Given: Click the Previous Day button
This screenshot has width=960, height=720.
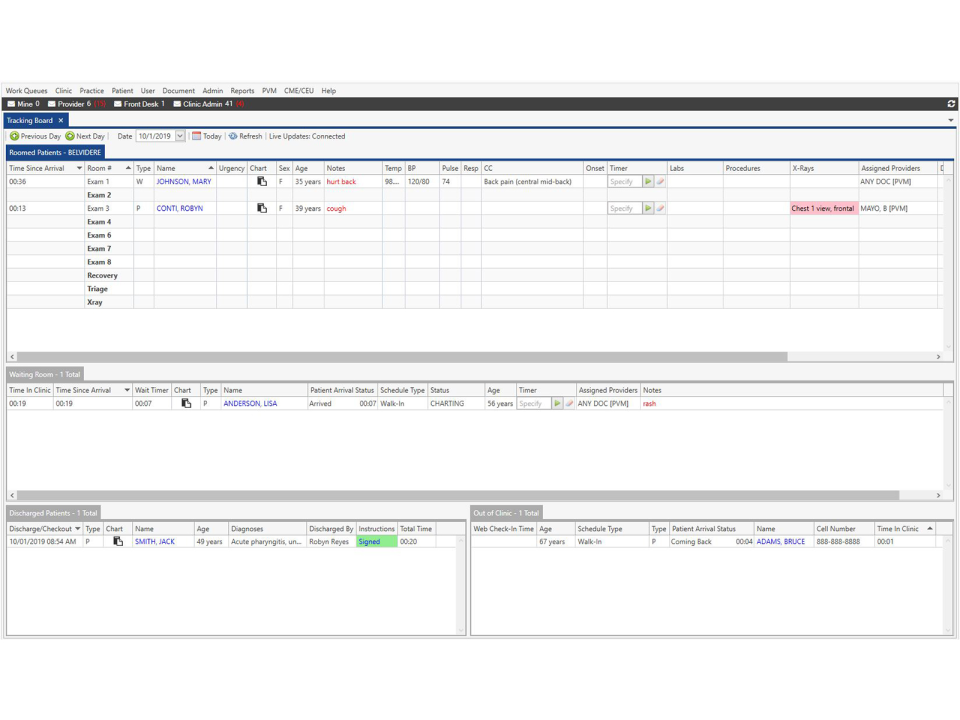Looking at the screenshot, I should coord(33,136).
